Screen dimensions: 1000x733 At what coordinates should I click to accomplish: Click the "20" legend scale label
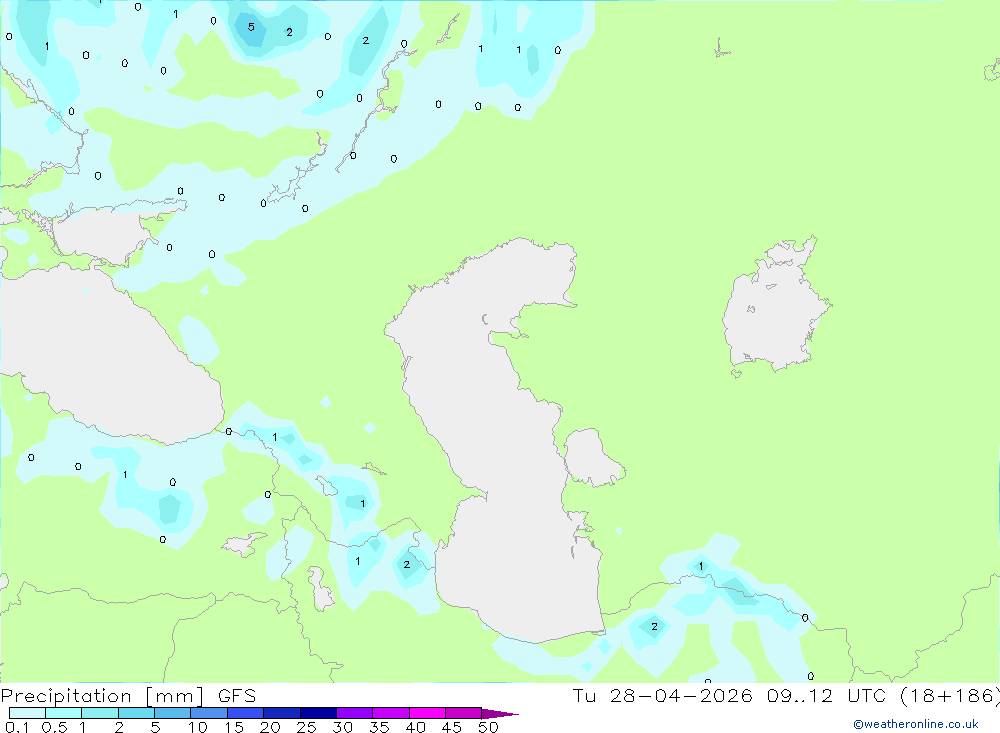click(x=270, y=727)
